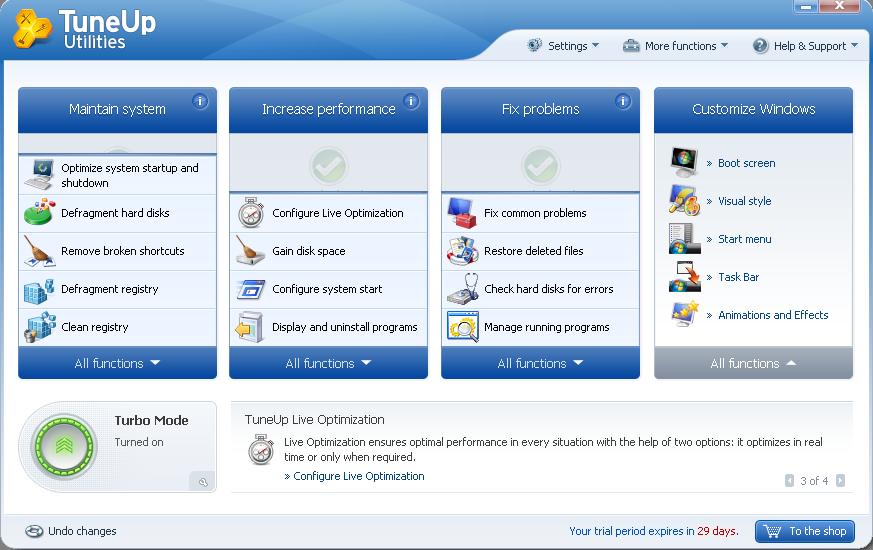This screenshot has height=550, width=873.
Task: Click the Gain disk space broom icon
Action: (251, 251)
